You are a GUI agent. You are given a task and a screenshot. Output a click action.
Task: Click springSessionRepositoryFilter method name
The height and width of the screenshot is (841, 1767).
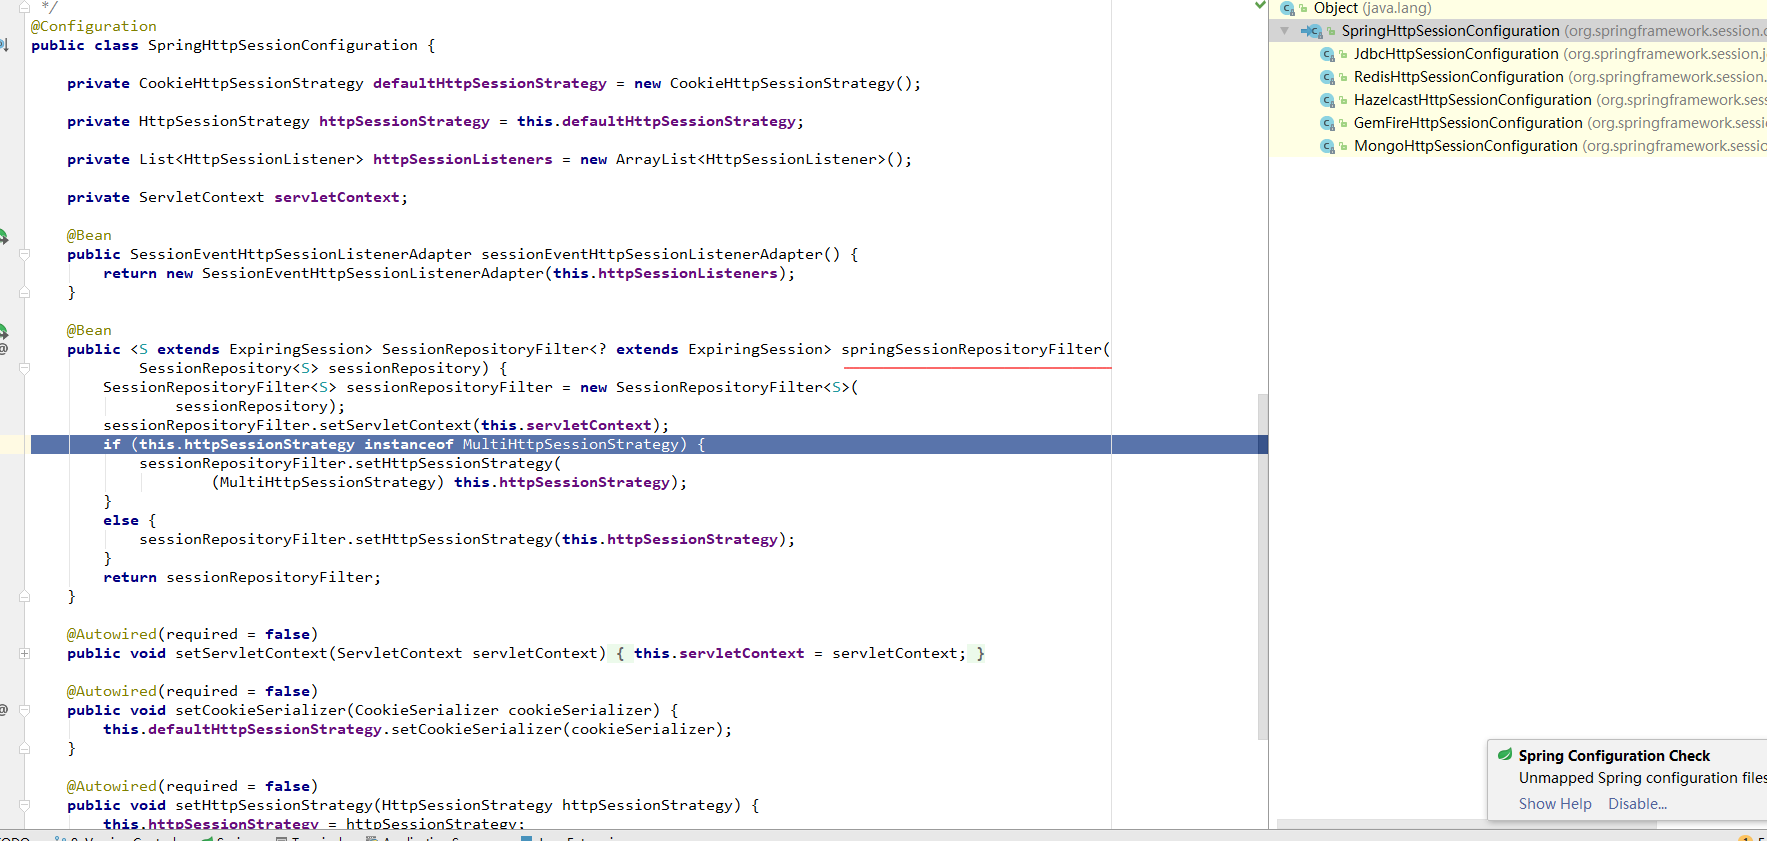point(971,349)
